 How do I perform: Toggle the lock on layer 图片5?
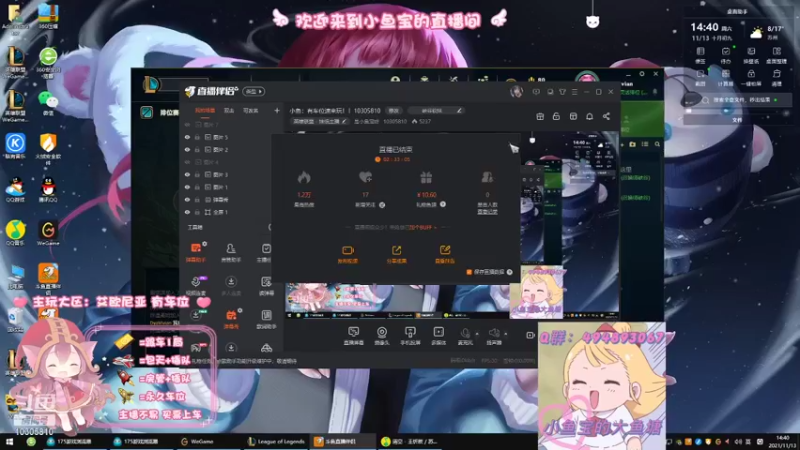(x=197, y=137)
